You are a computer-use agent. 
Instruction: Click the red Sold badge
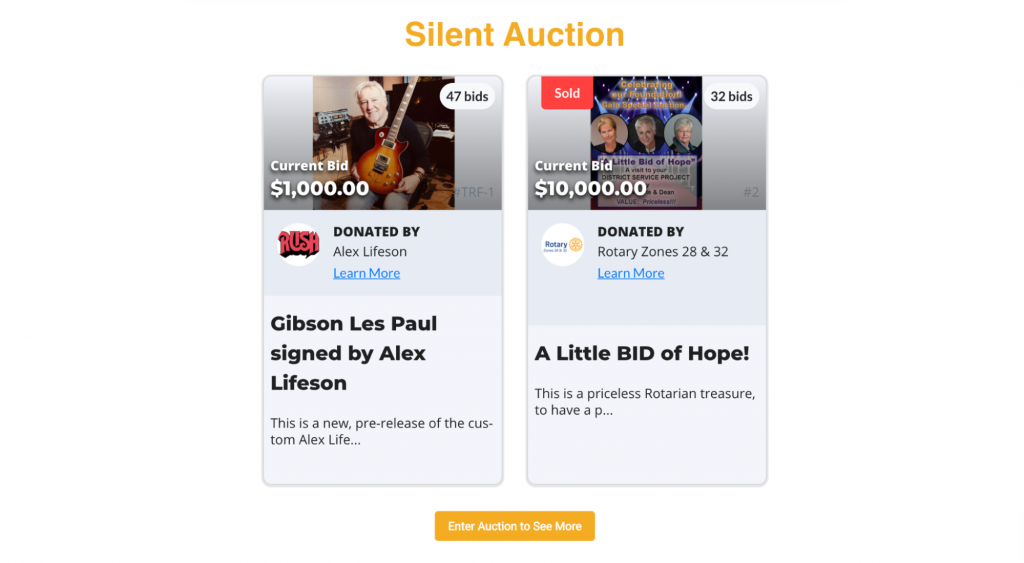tap(567, 93)
